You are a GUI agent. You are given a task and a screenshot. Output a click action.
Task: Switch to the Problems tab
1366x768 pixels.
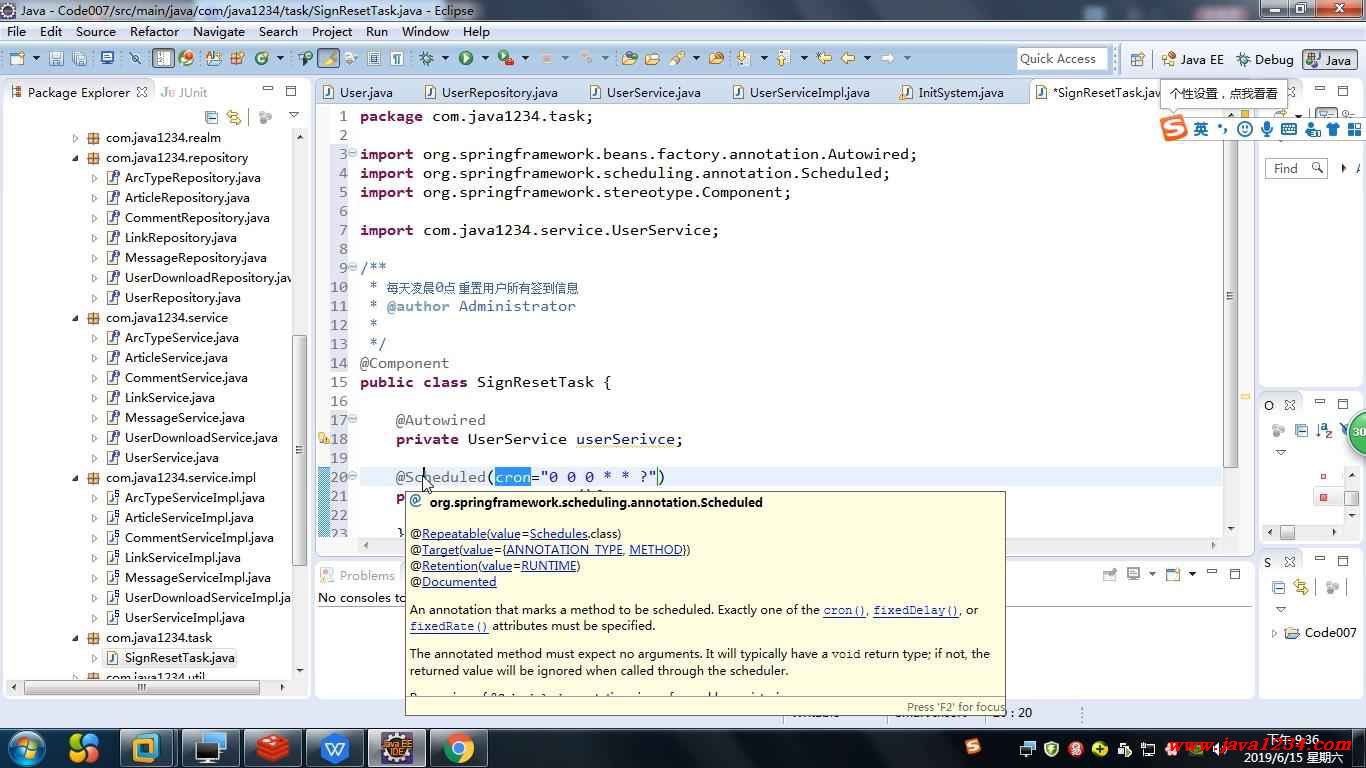[357, 575]
